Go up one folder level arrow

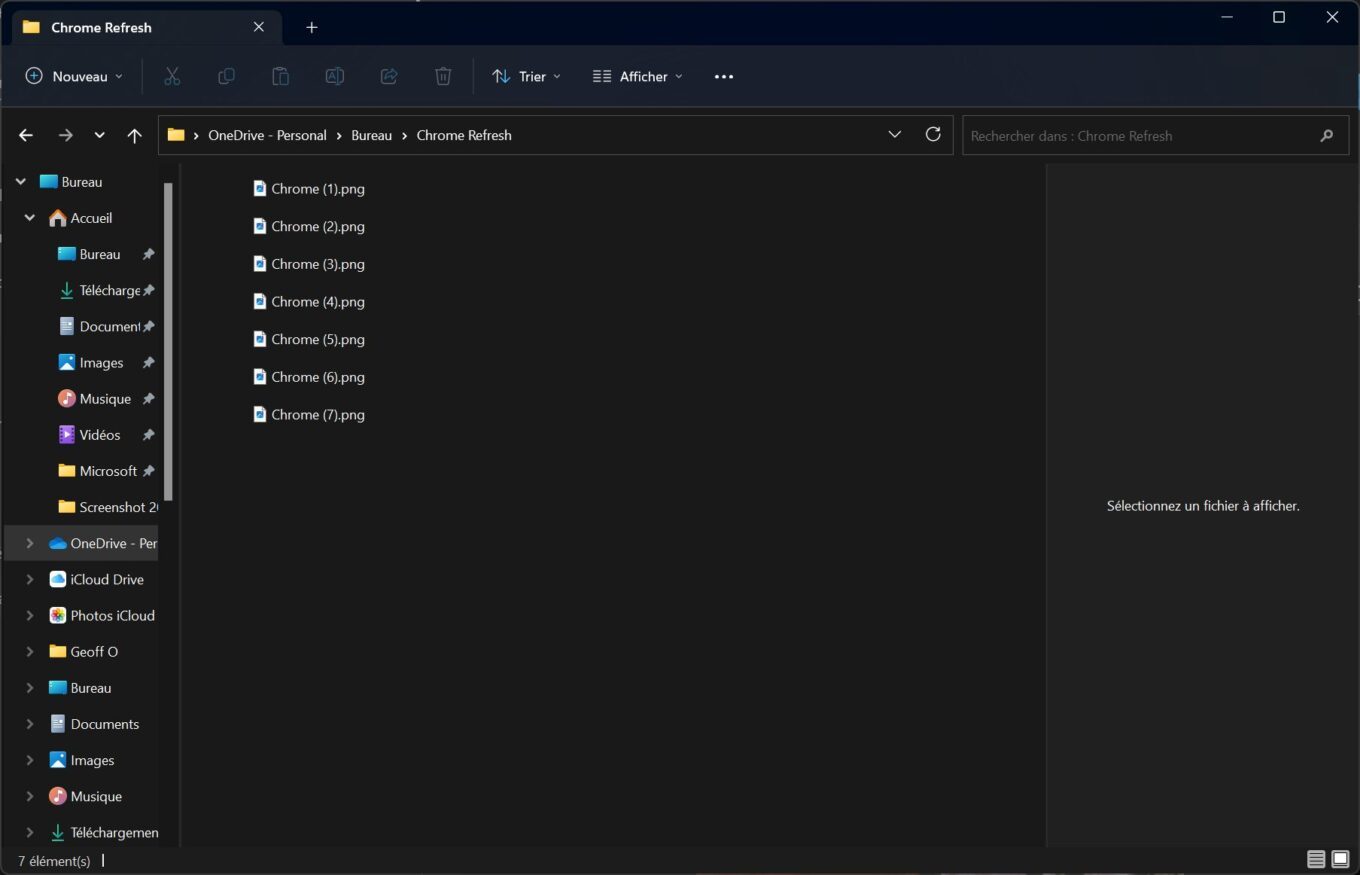[x=134, y=135]
